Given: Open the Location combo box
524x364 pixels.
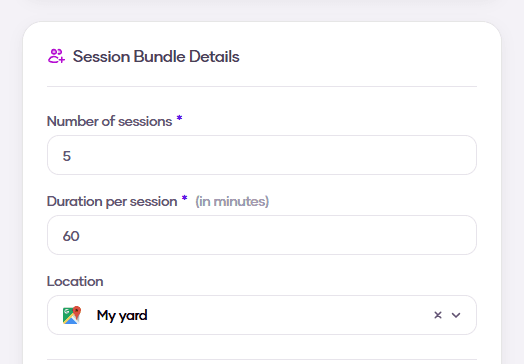Looking at the screenshot, I should pyautogui.click(x=262, y=315).
